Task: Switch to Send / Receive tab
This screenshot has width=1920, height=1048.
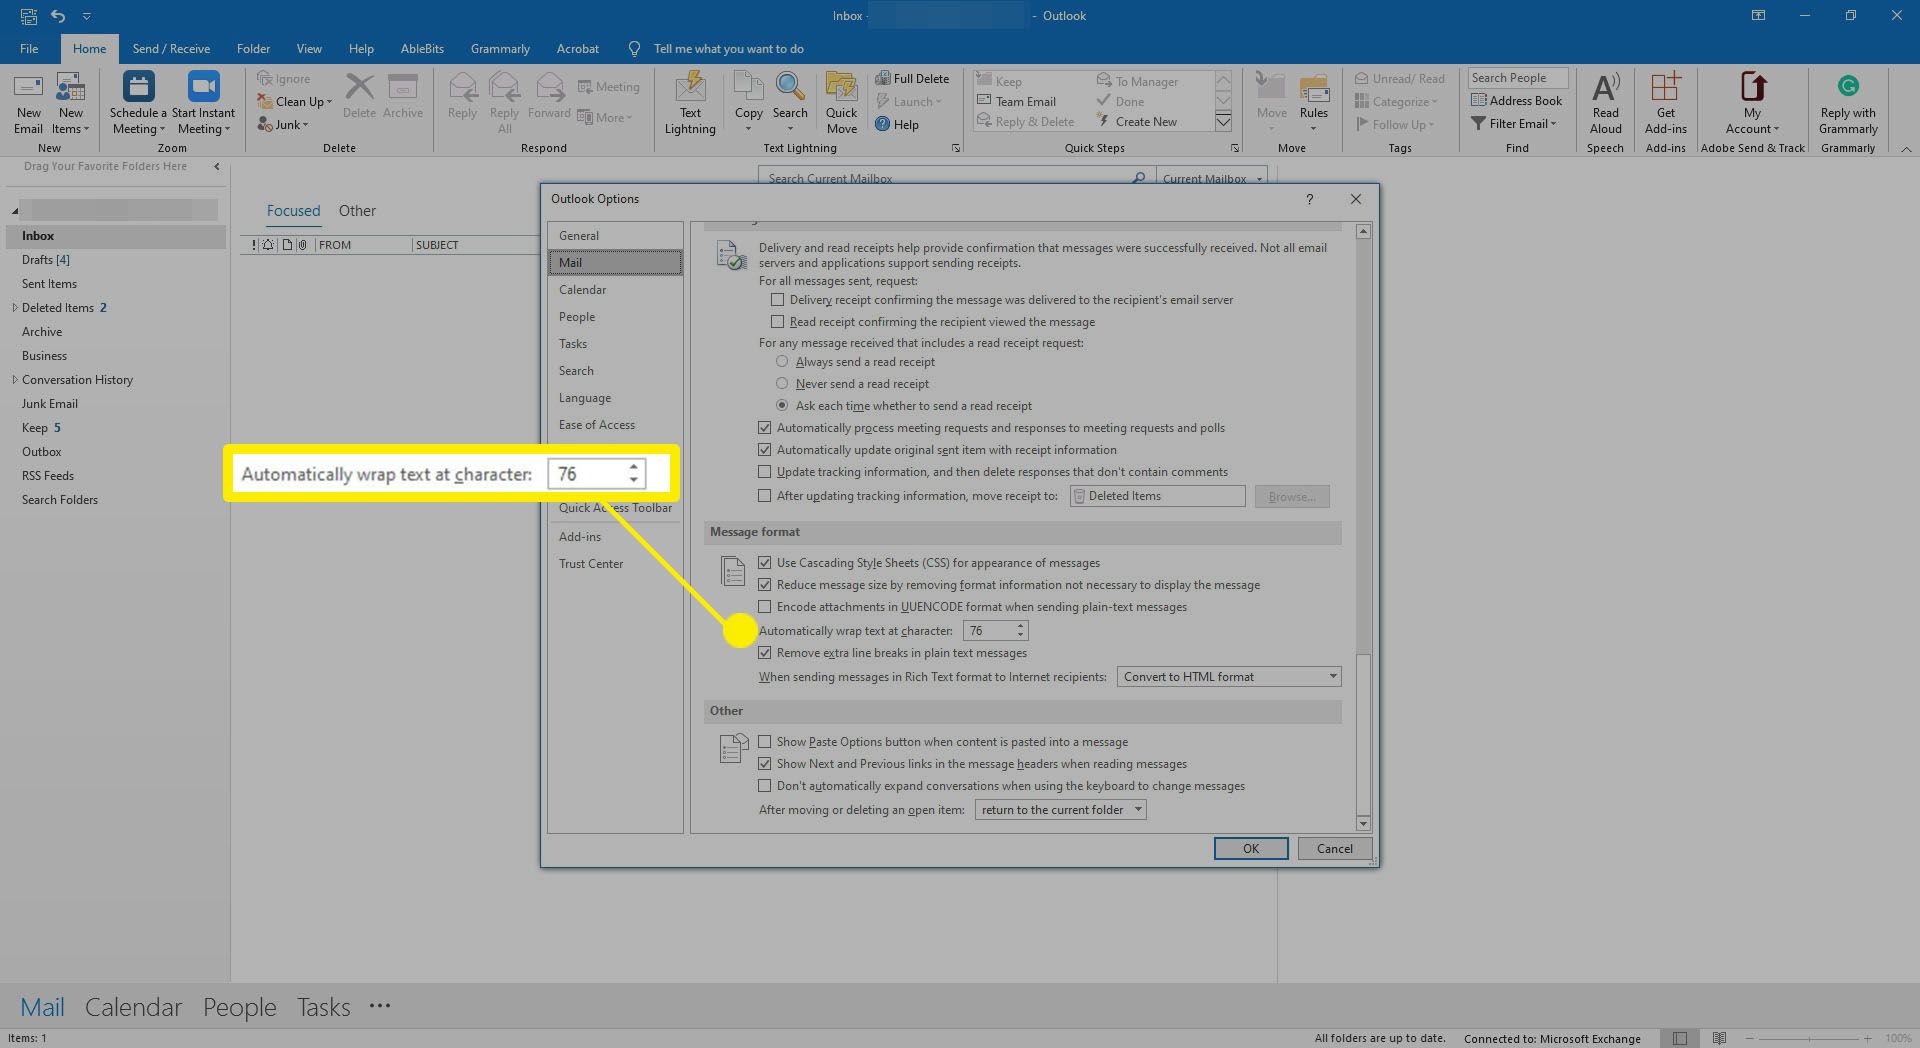Action: [x=171, y=49]
